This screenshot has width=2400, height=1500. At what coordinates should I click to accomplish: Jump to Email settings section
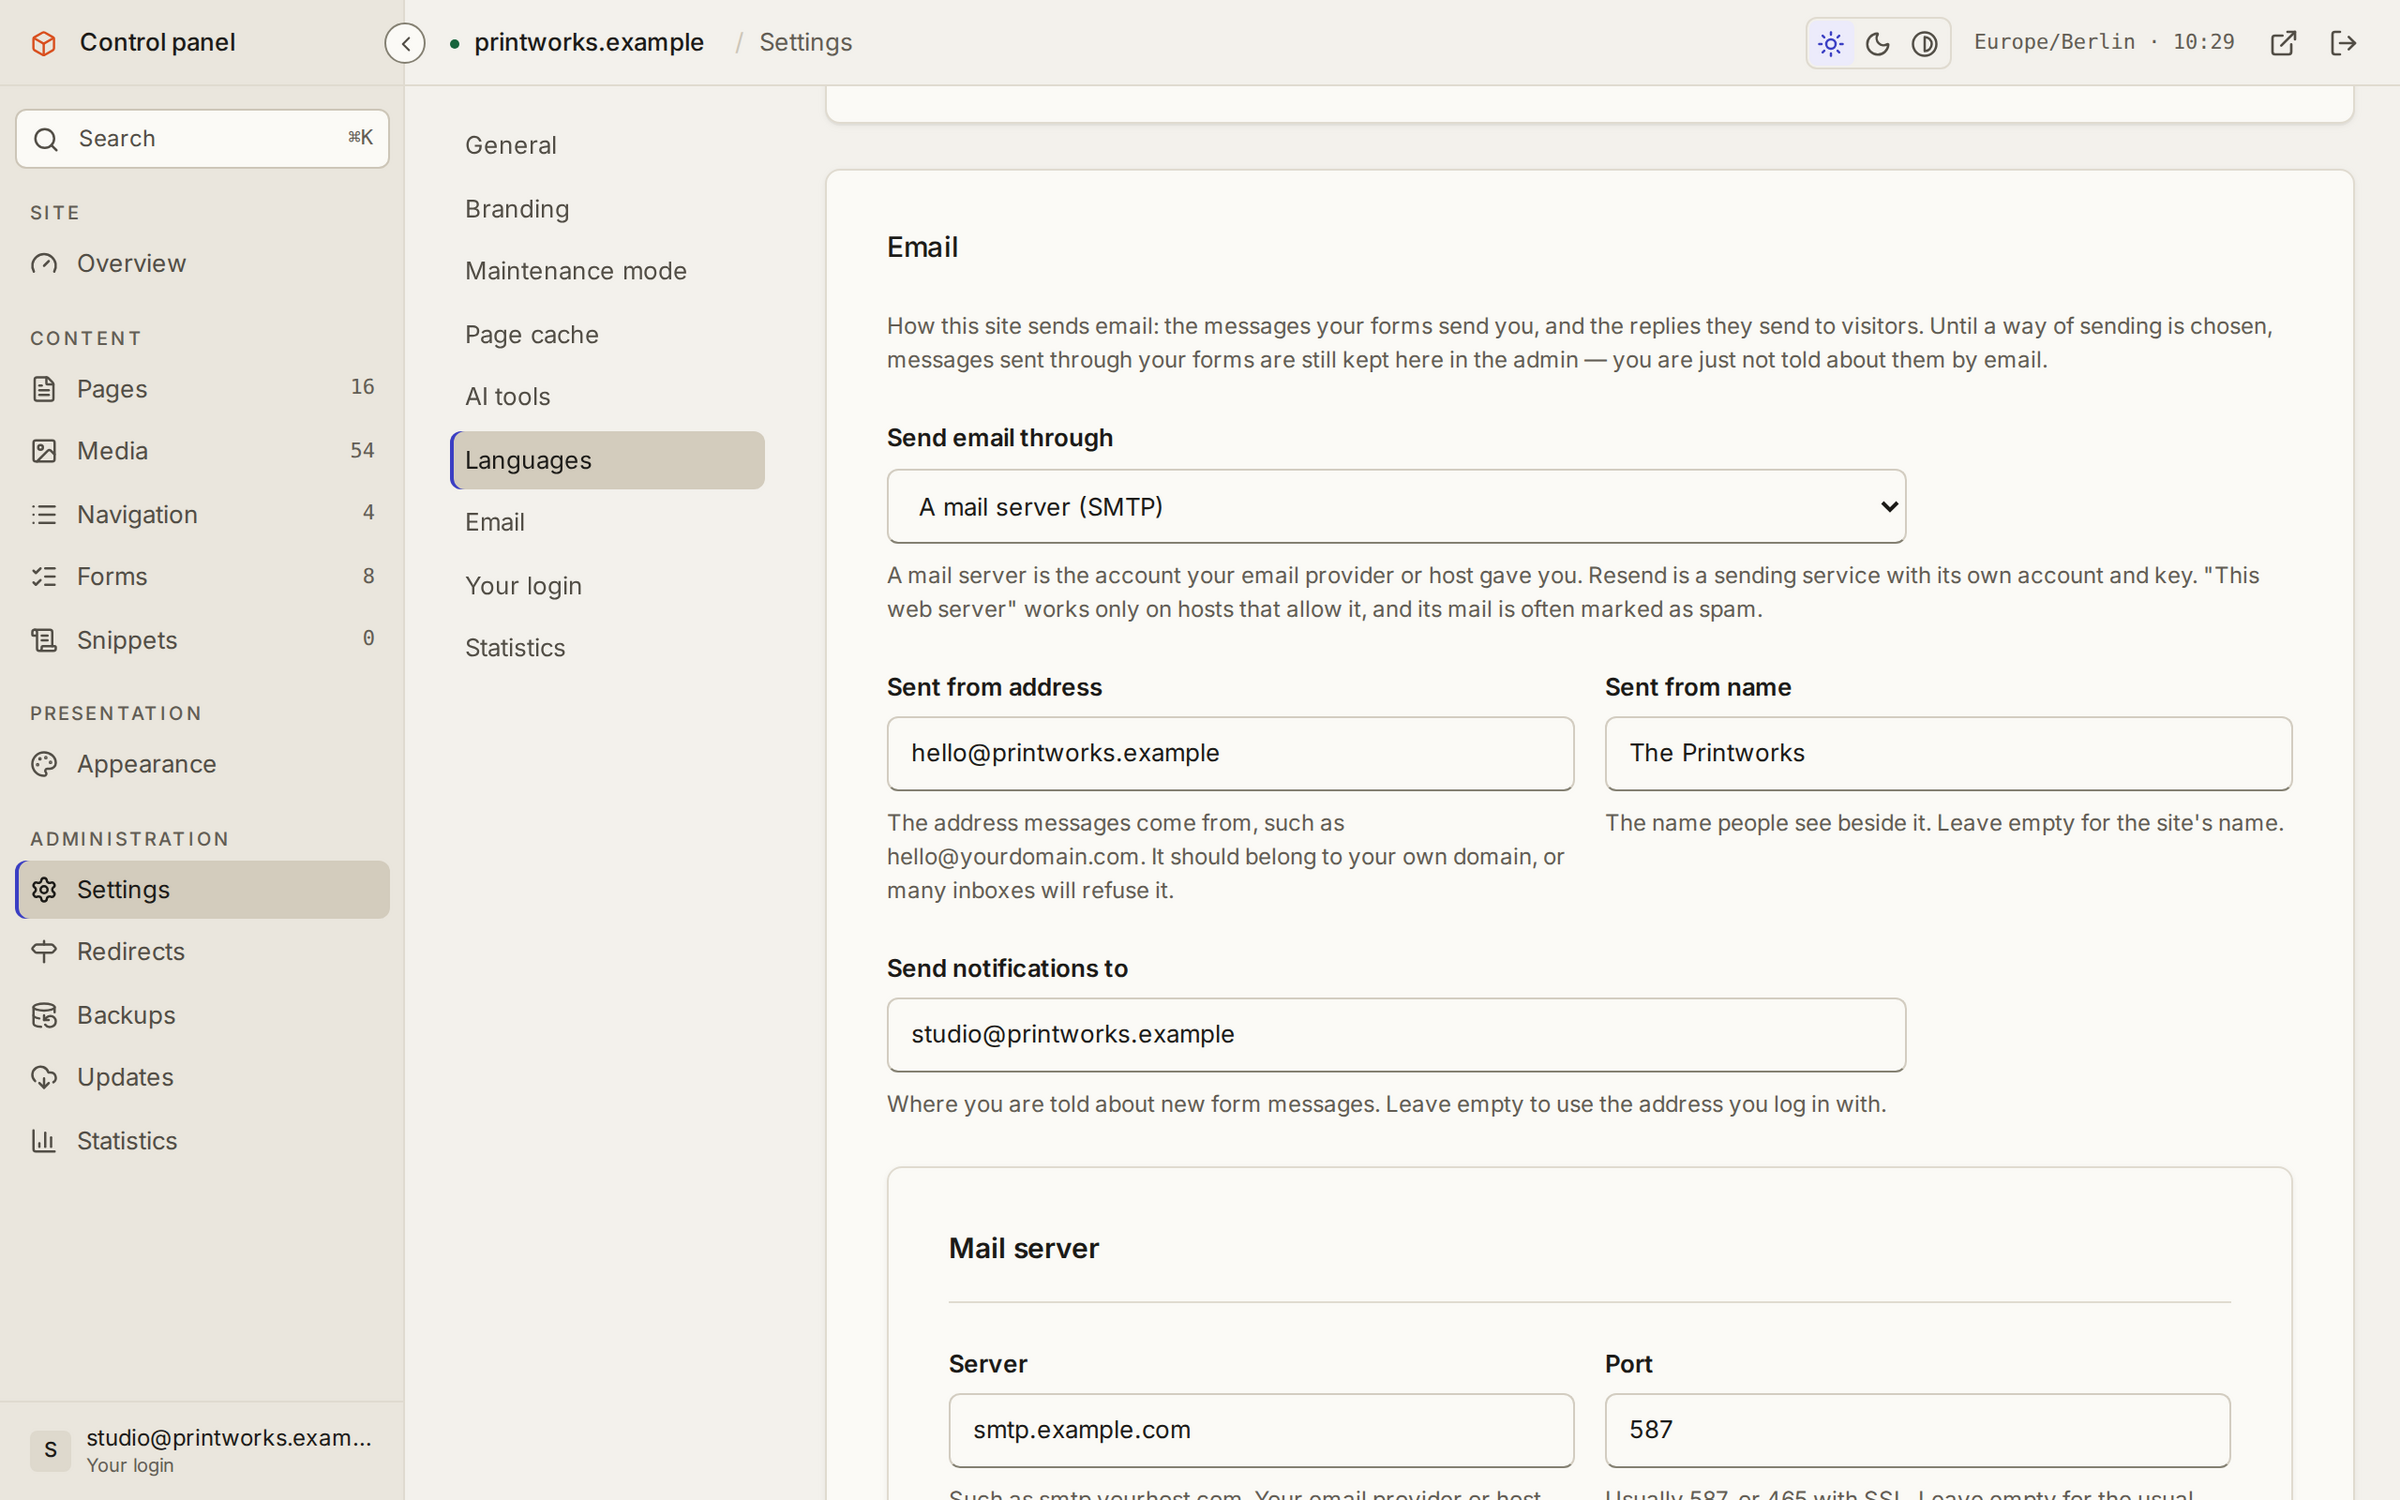[607, 522]
